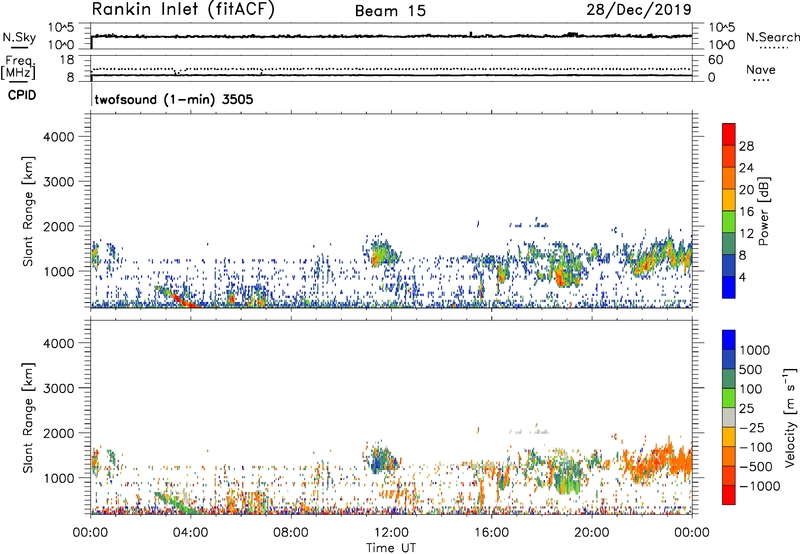Image resolution: width=800 pixels, height=554 pixels.
Task: Click the "500" tick on the velocity color bar
Action: (751, 369)
